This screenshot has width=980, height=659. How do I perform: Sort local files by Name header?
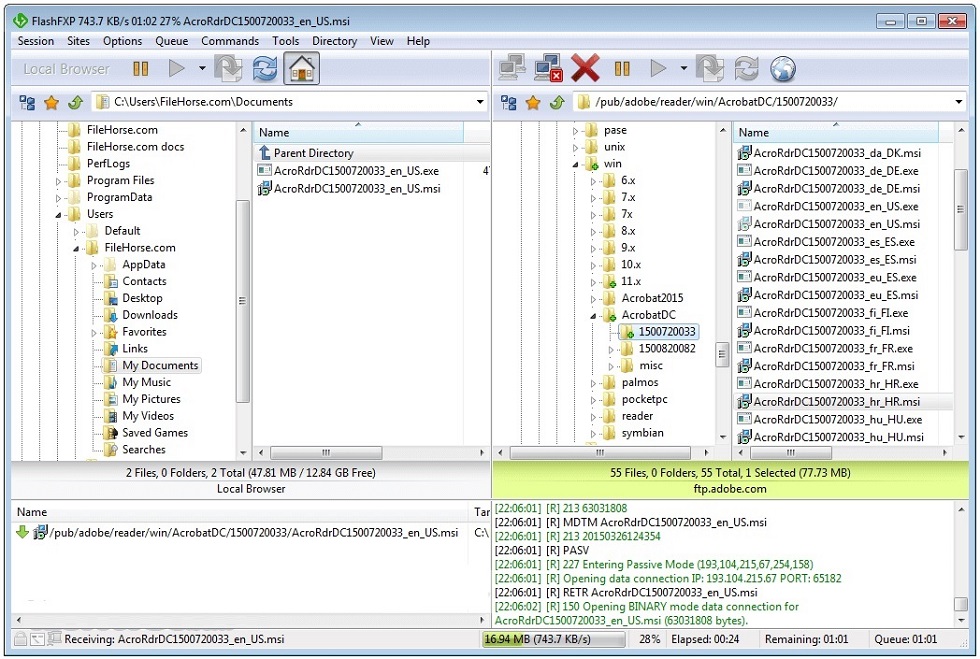358,133
